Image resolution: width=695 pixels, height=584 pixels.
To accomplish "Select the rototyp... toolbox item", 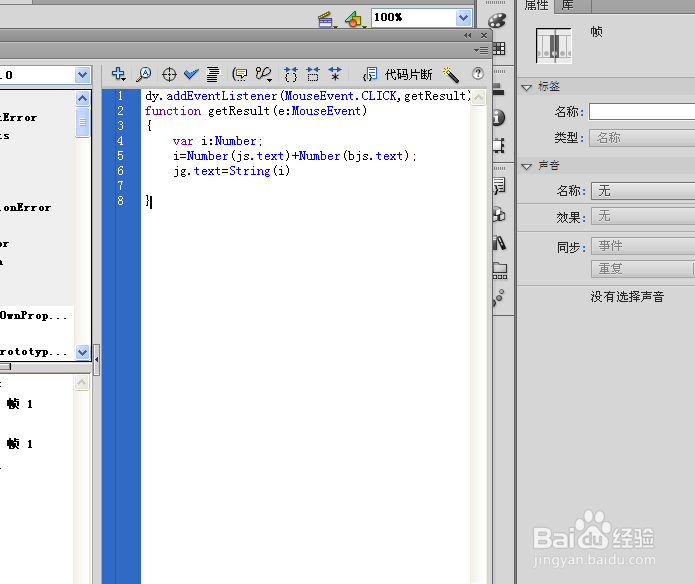I will [34, 352].
